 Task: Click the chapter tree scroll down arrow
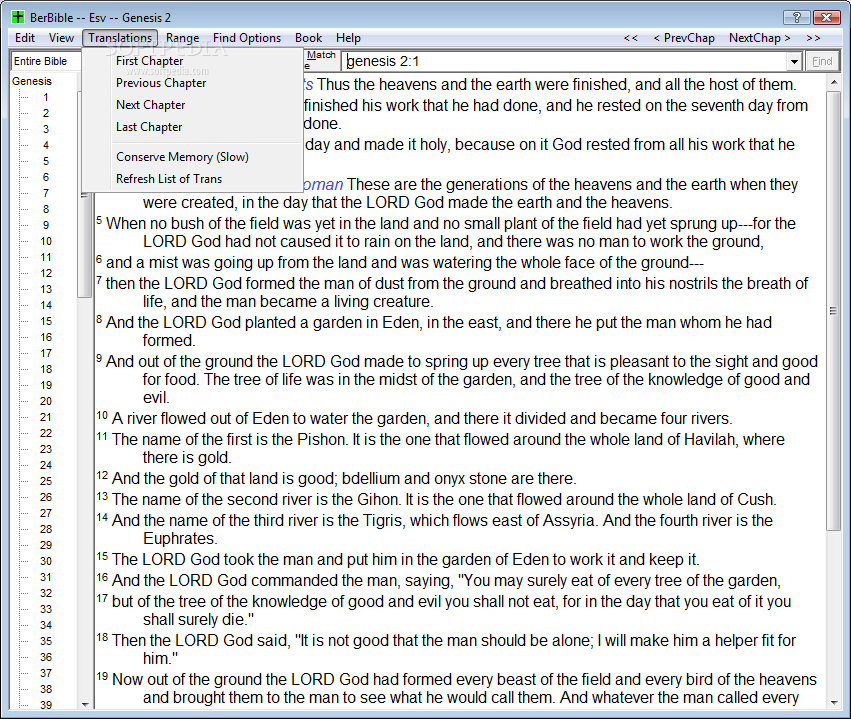pos(85,704)
